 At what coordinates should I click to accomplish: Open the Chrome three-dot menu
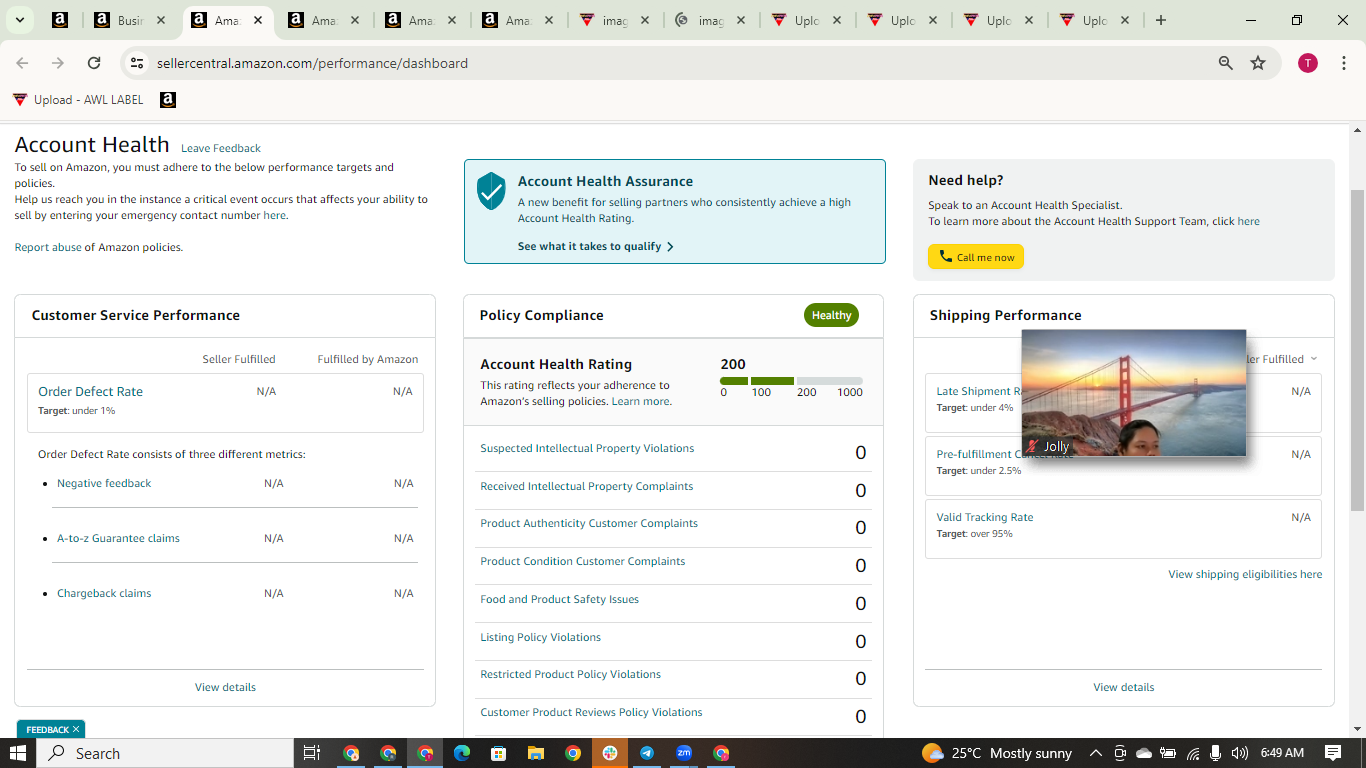(1343, 63)
